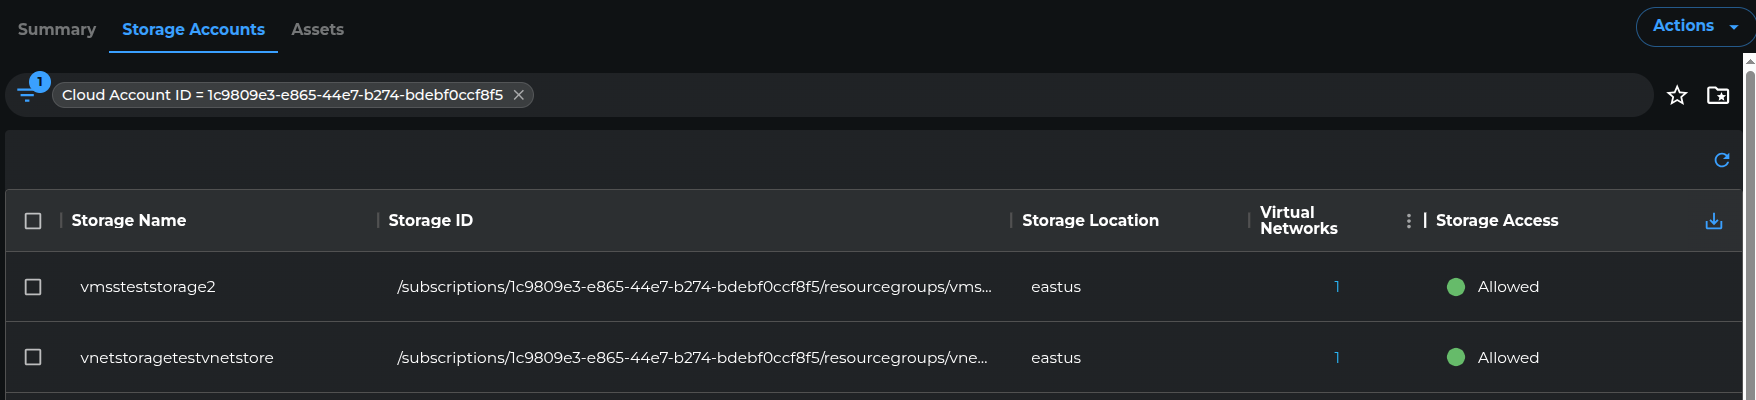Save filter as favorite with star icon

pyautogui.click(x=1677, y=95)
